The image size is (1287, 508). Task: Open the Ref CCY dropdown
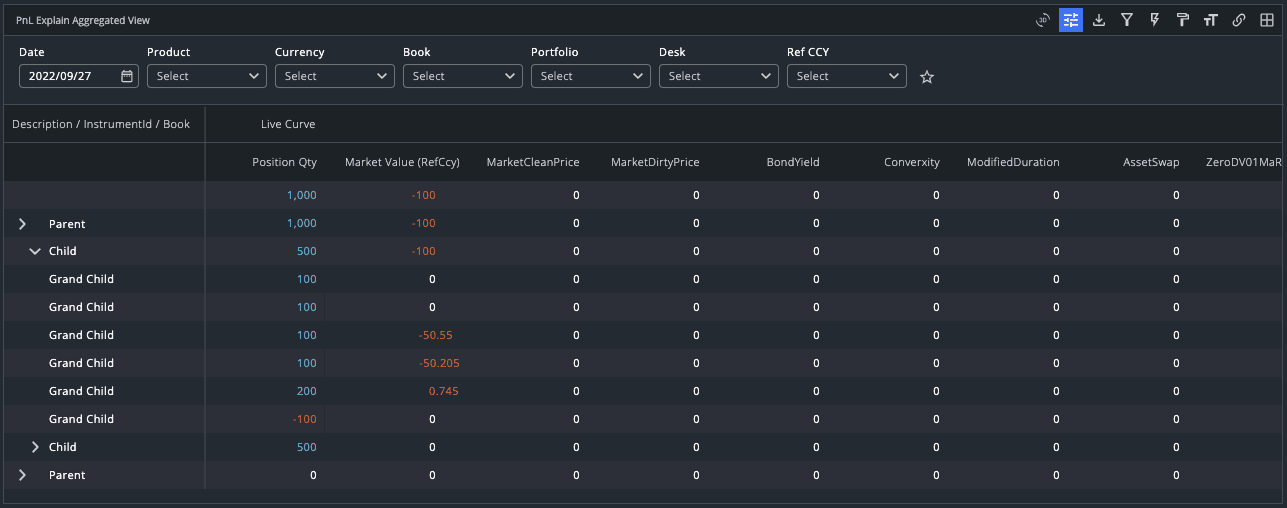[x=847, y=76]
